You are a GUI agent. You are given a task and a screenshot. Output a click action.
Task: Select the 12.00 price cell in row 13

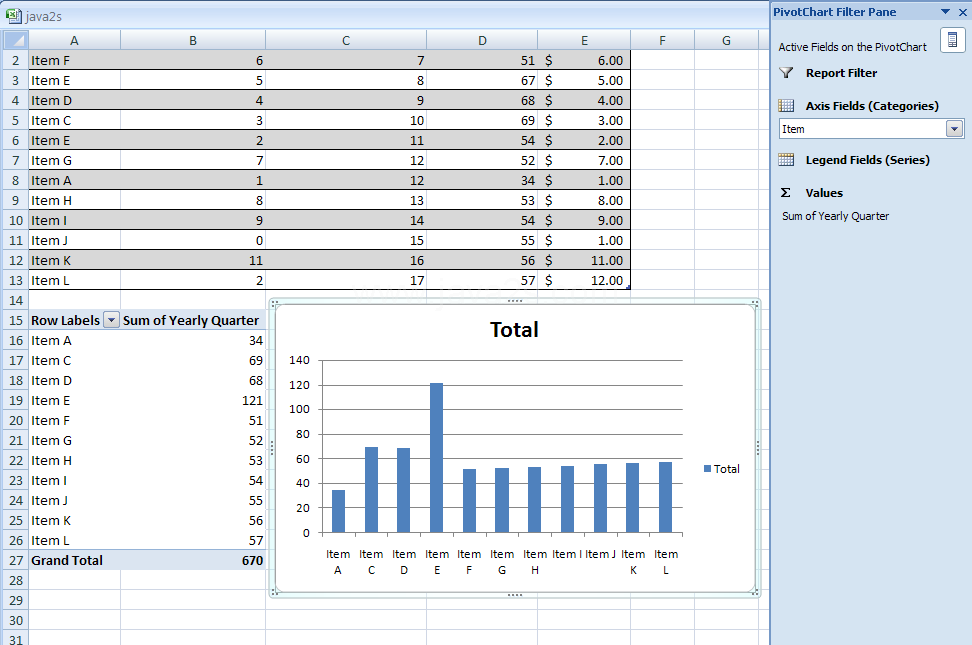584,280
